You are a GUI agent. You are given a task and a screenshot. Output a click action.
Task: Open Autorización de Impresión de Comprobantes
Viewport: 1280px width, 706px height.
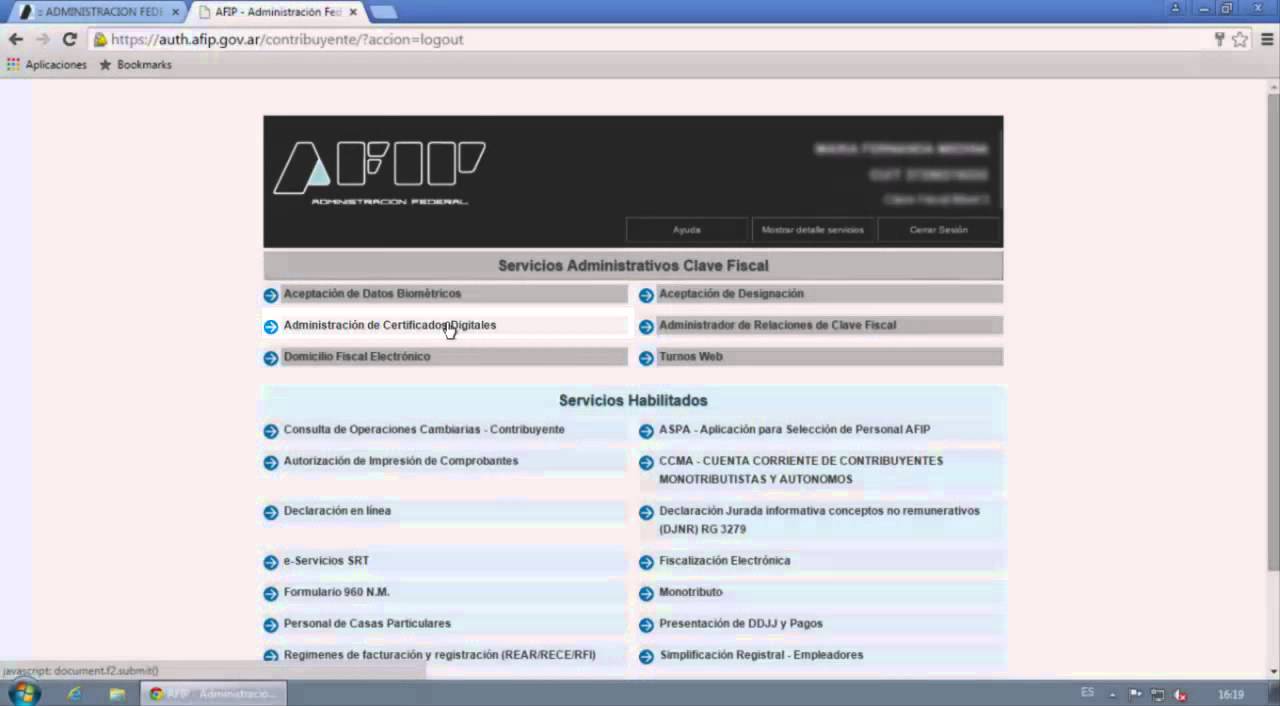401,461
